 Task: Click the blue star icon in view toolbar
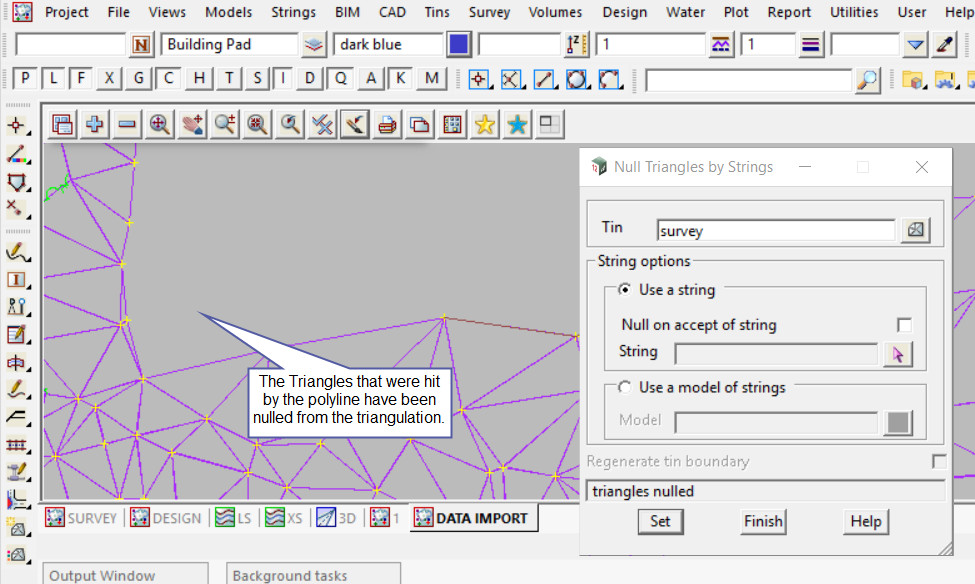pyautogui.click(x=517, y=125)
